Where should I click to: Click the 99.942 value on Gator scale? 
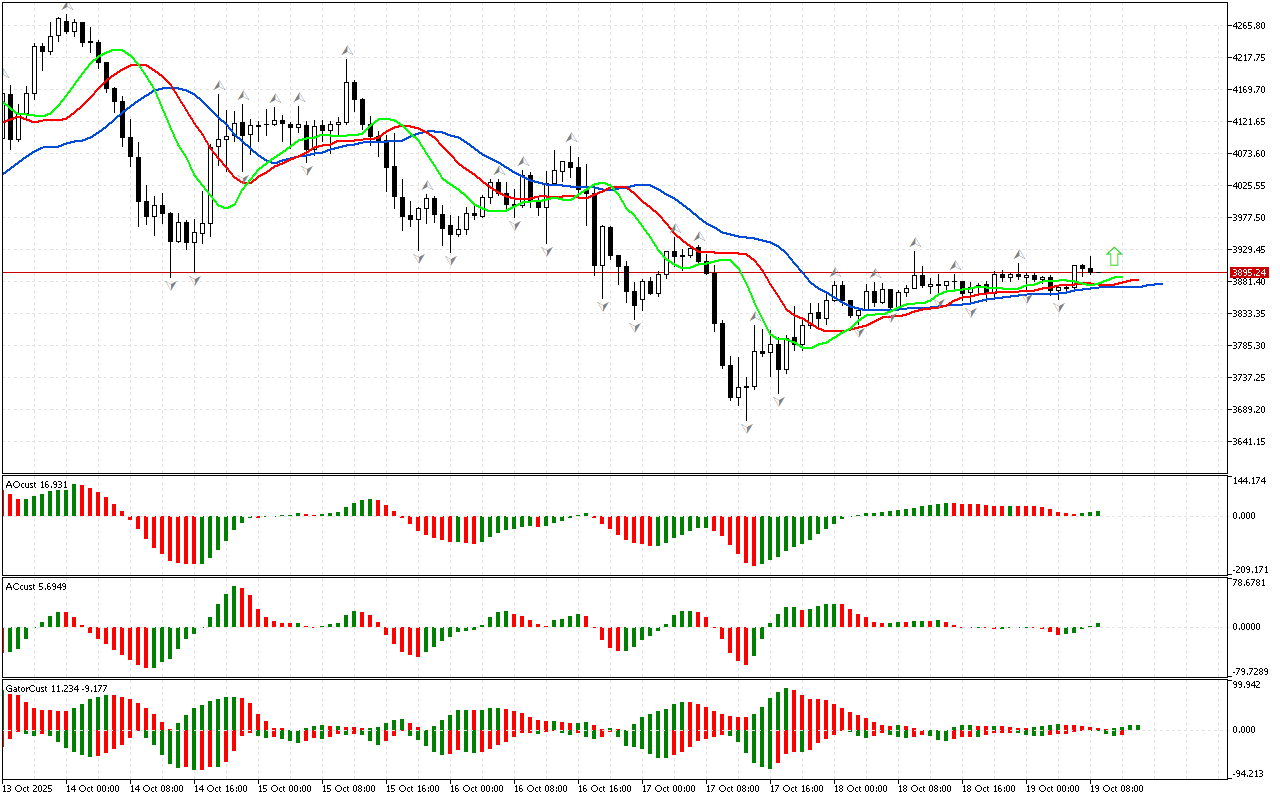click(1248, 685)
